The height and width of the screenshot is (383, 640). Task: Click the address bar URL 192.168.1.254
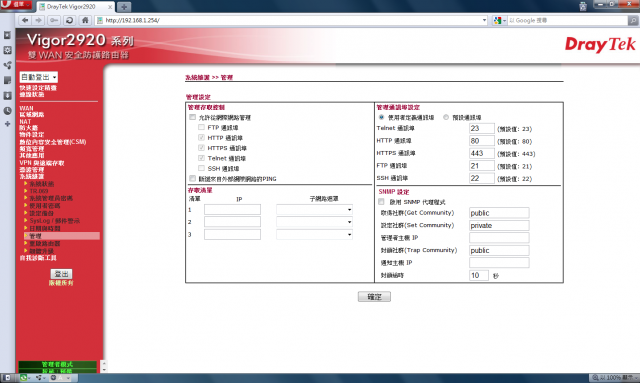pyautogui.click(x=132, y=20)
